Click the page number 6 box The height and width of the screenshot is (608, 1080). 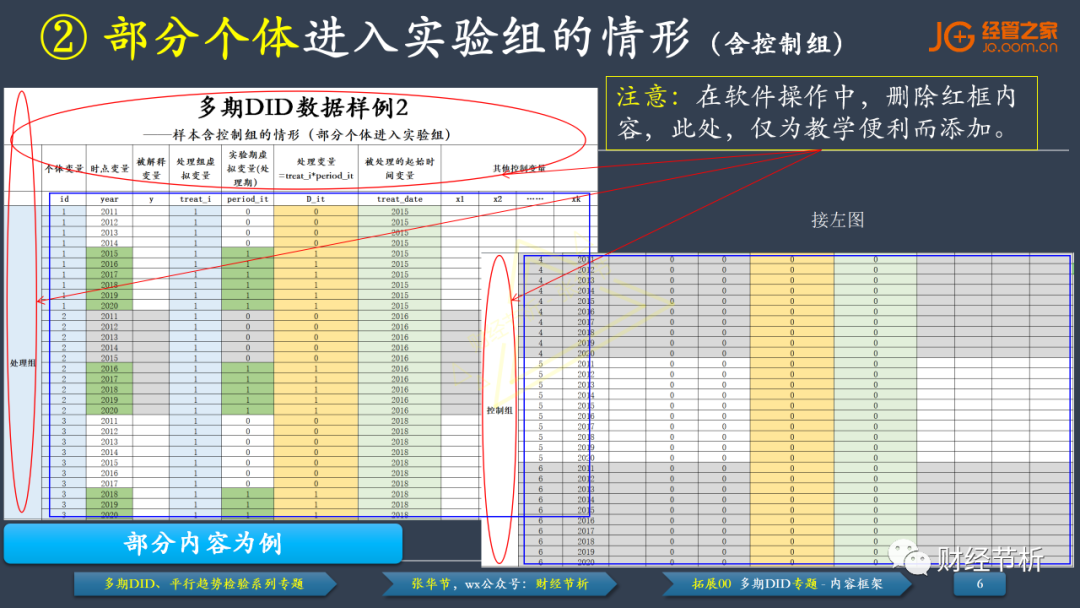click(979, 584)
